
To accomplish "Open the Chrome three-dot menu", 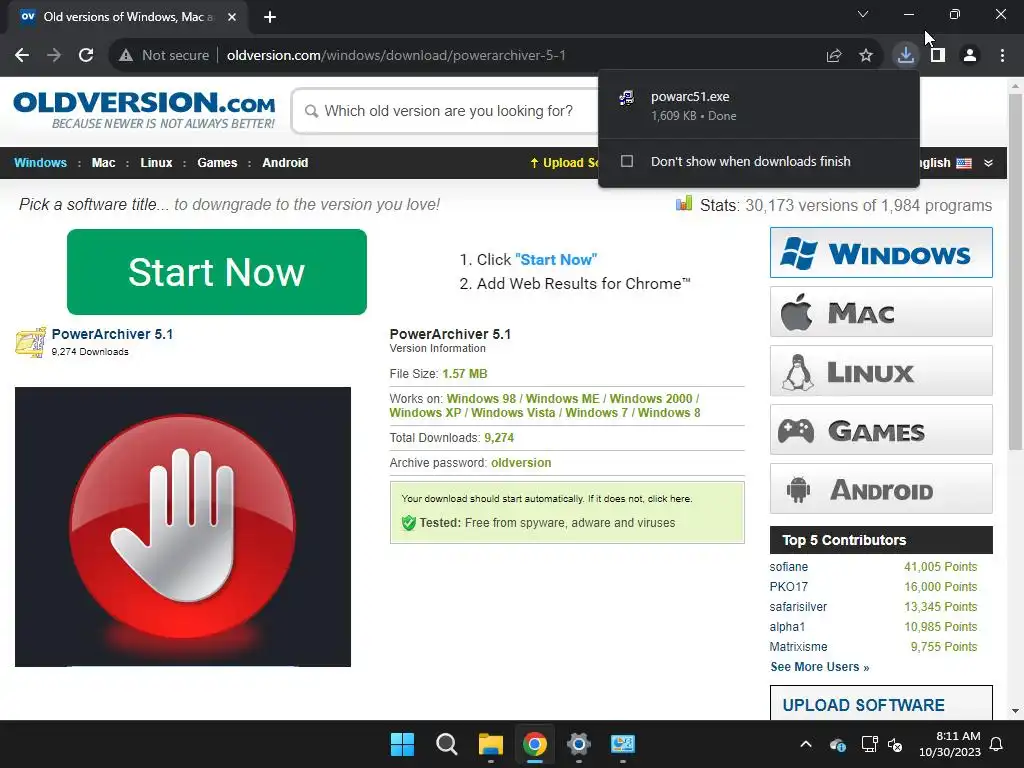I will (x=1002, y=56).
